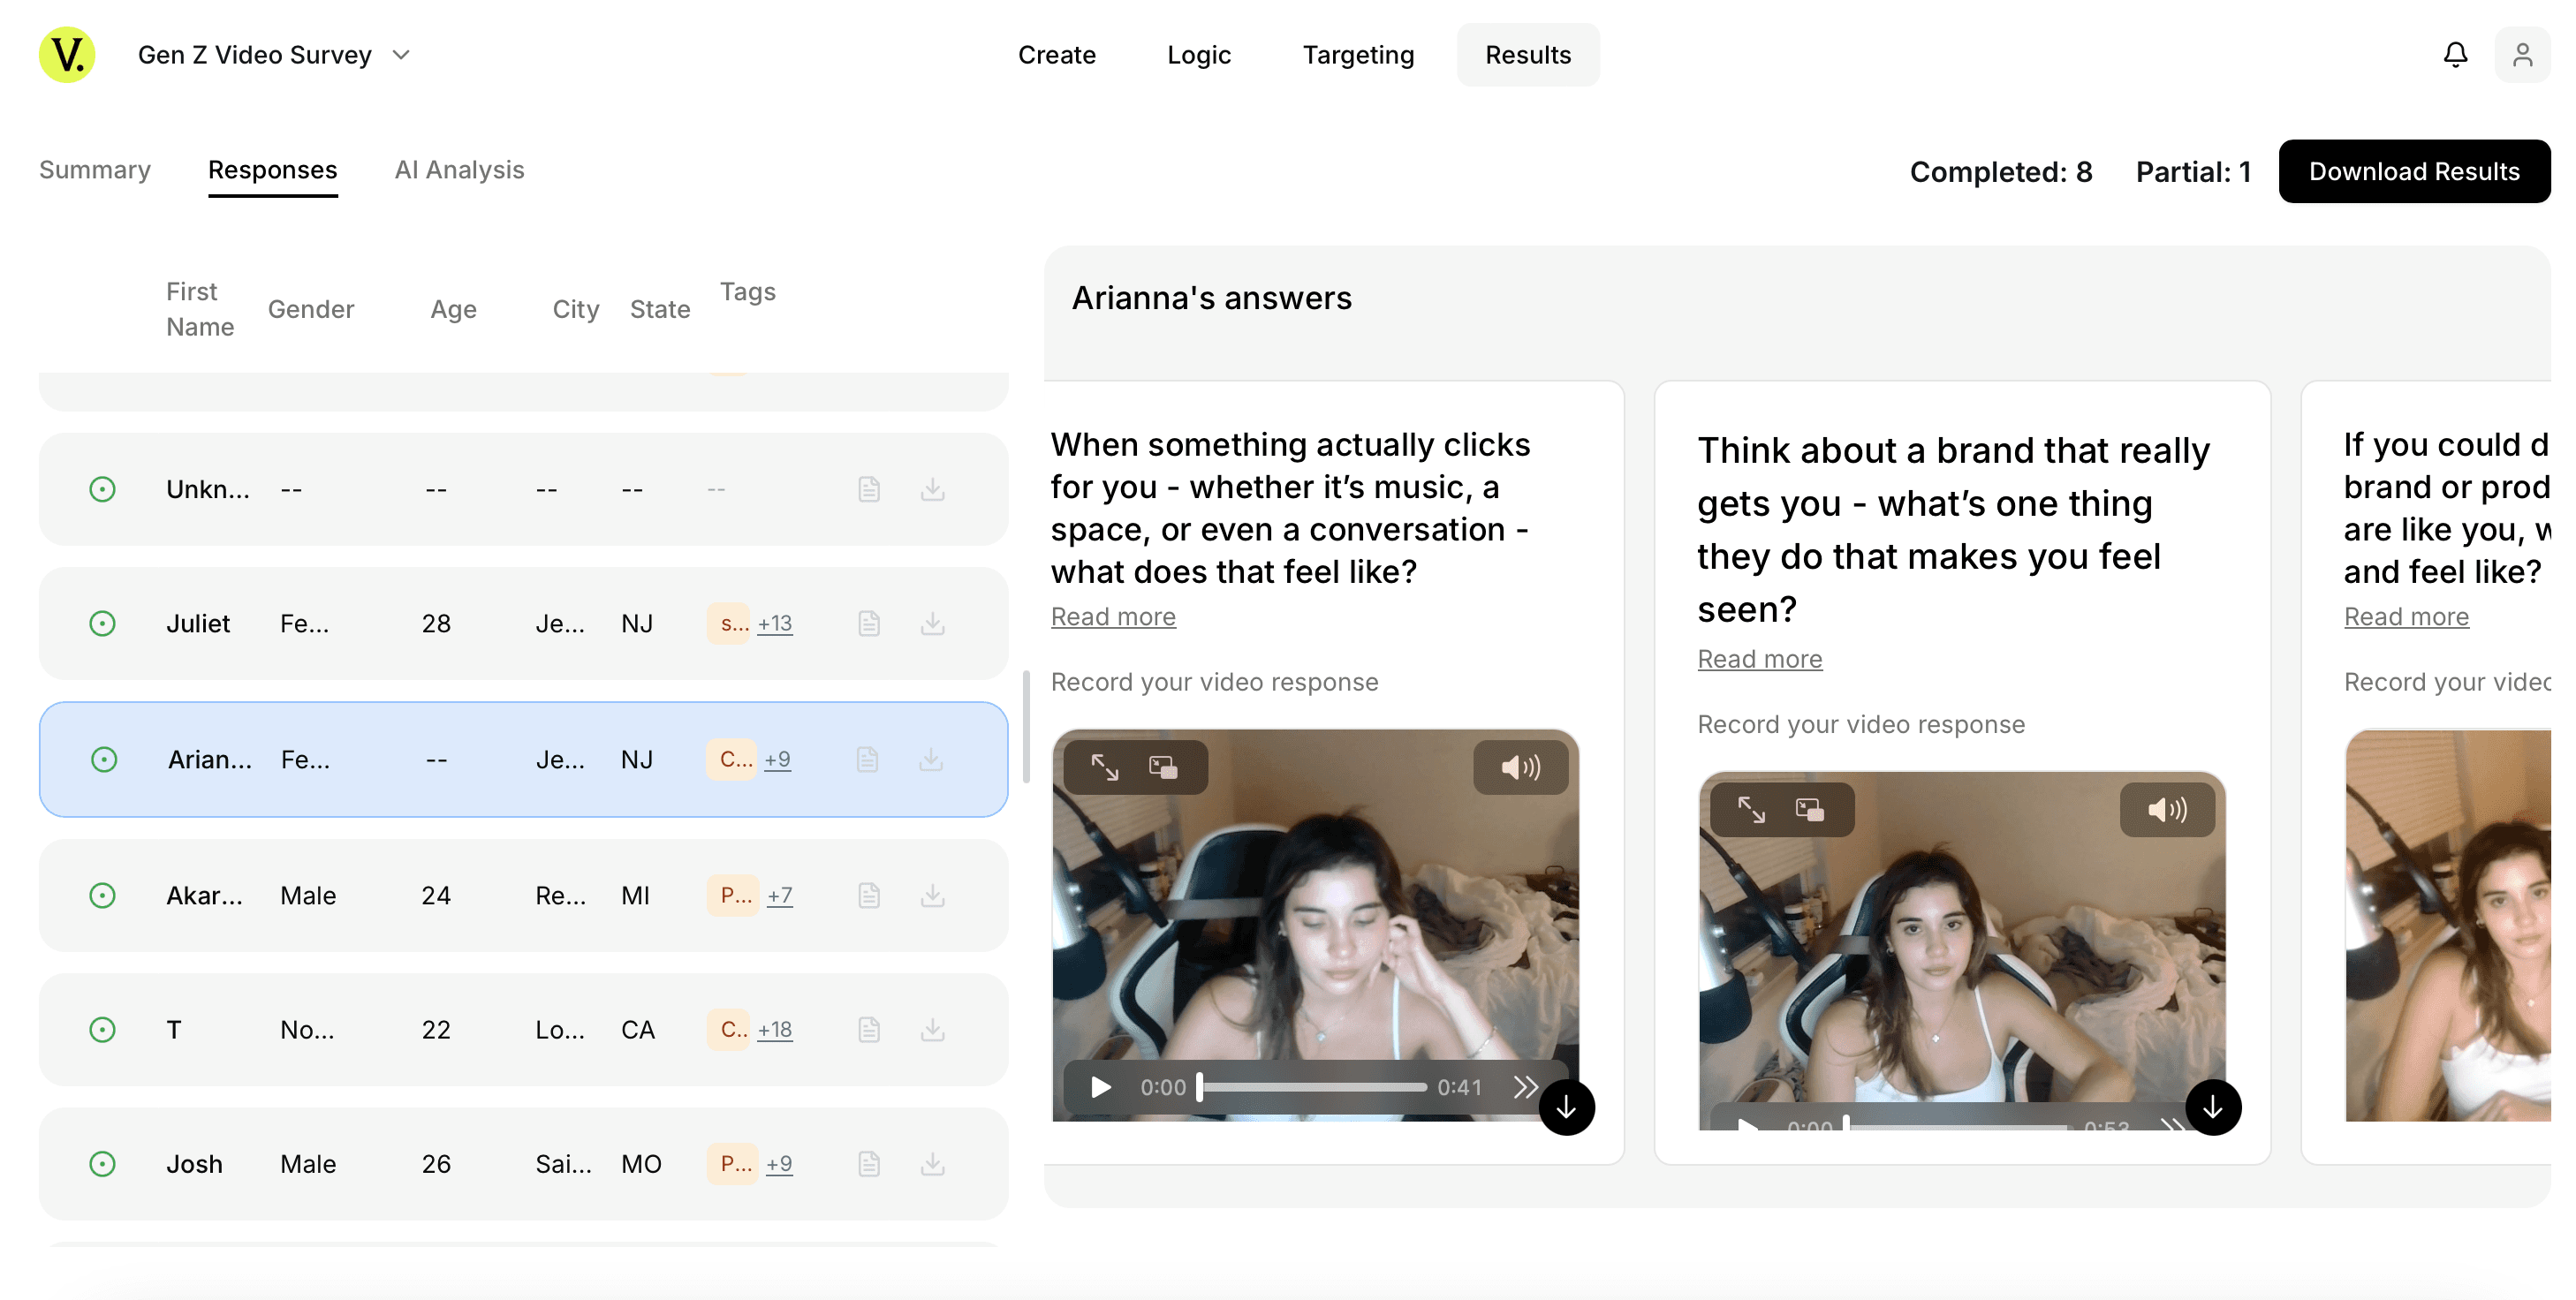Open Gen Z Video Survey dropdown
2576x1300 pixels.
[x=401, y=55]
